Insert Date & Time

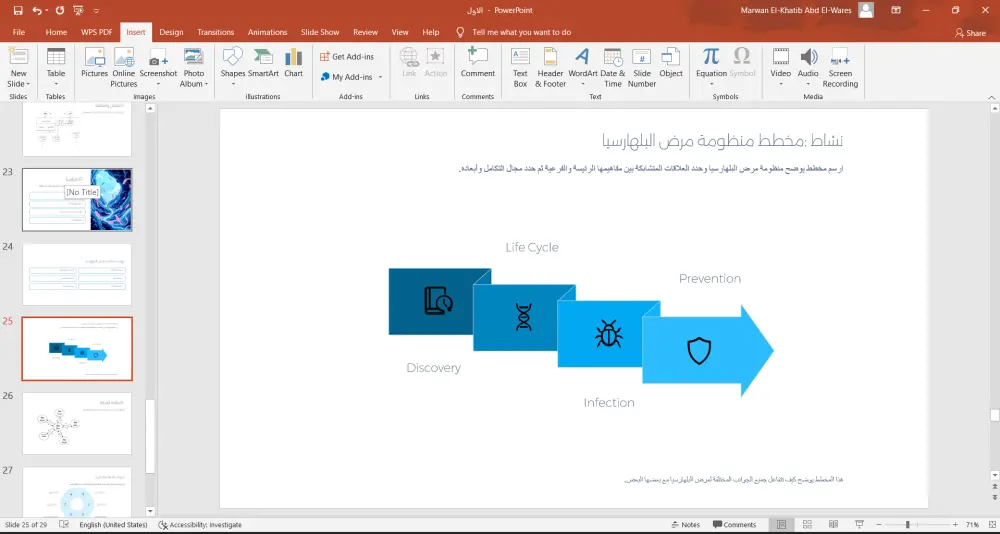[x=613, y=67]
